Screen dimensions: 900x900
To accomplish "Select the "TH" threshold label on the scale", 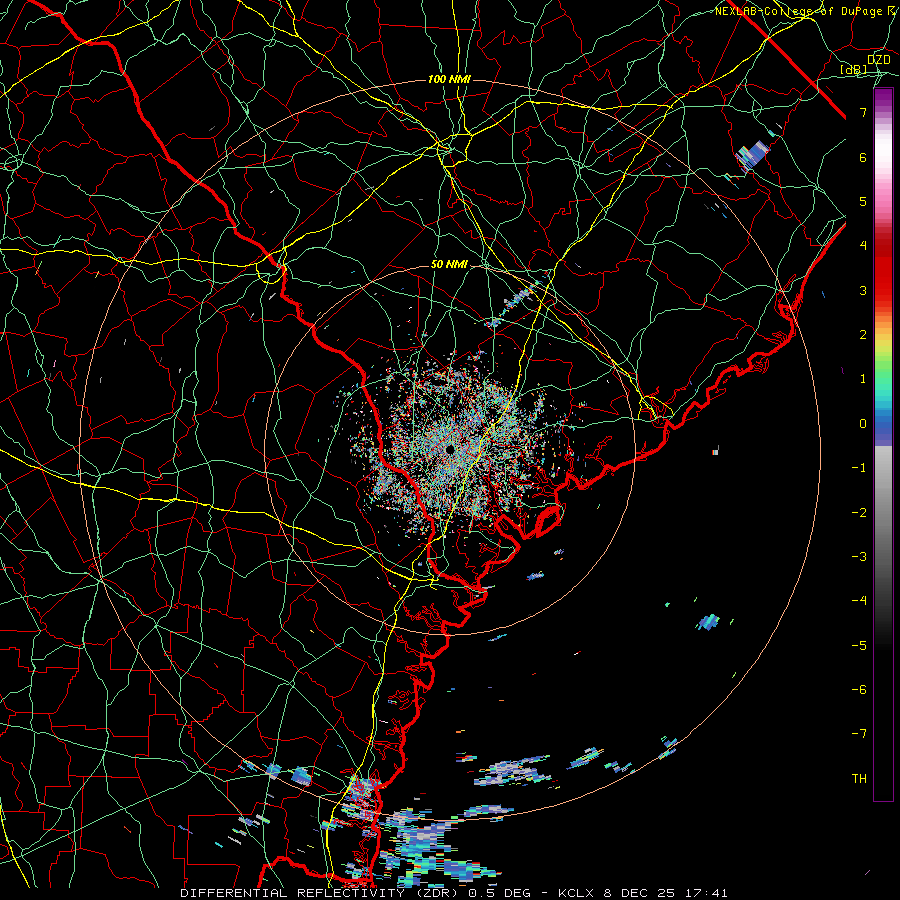I will [x=859, y=779].
